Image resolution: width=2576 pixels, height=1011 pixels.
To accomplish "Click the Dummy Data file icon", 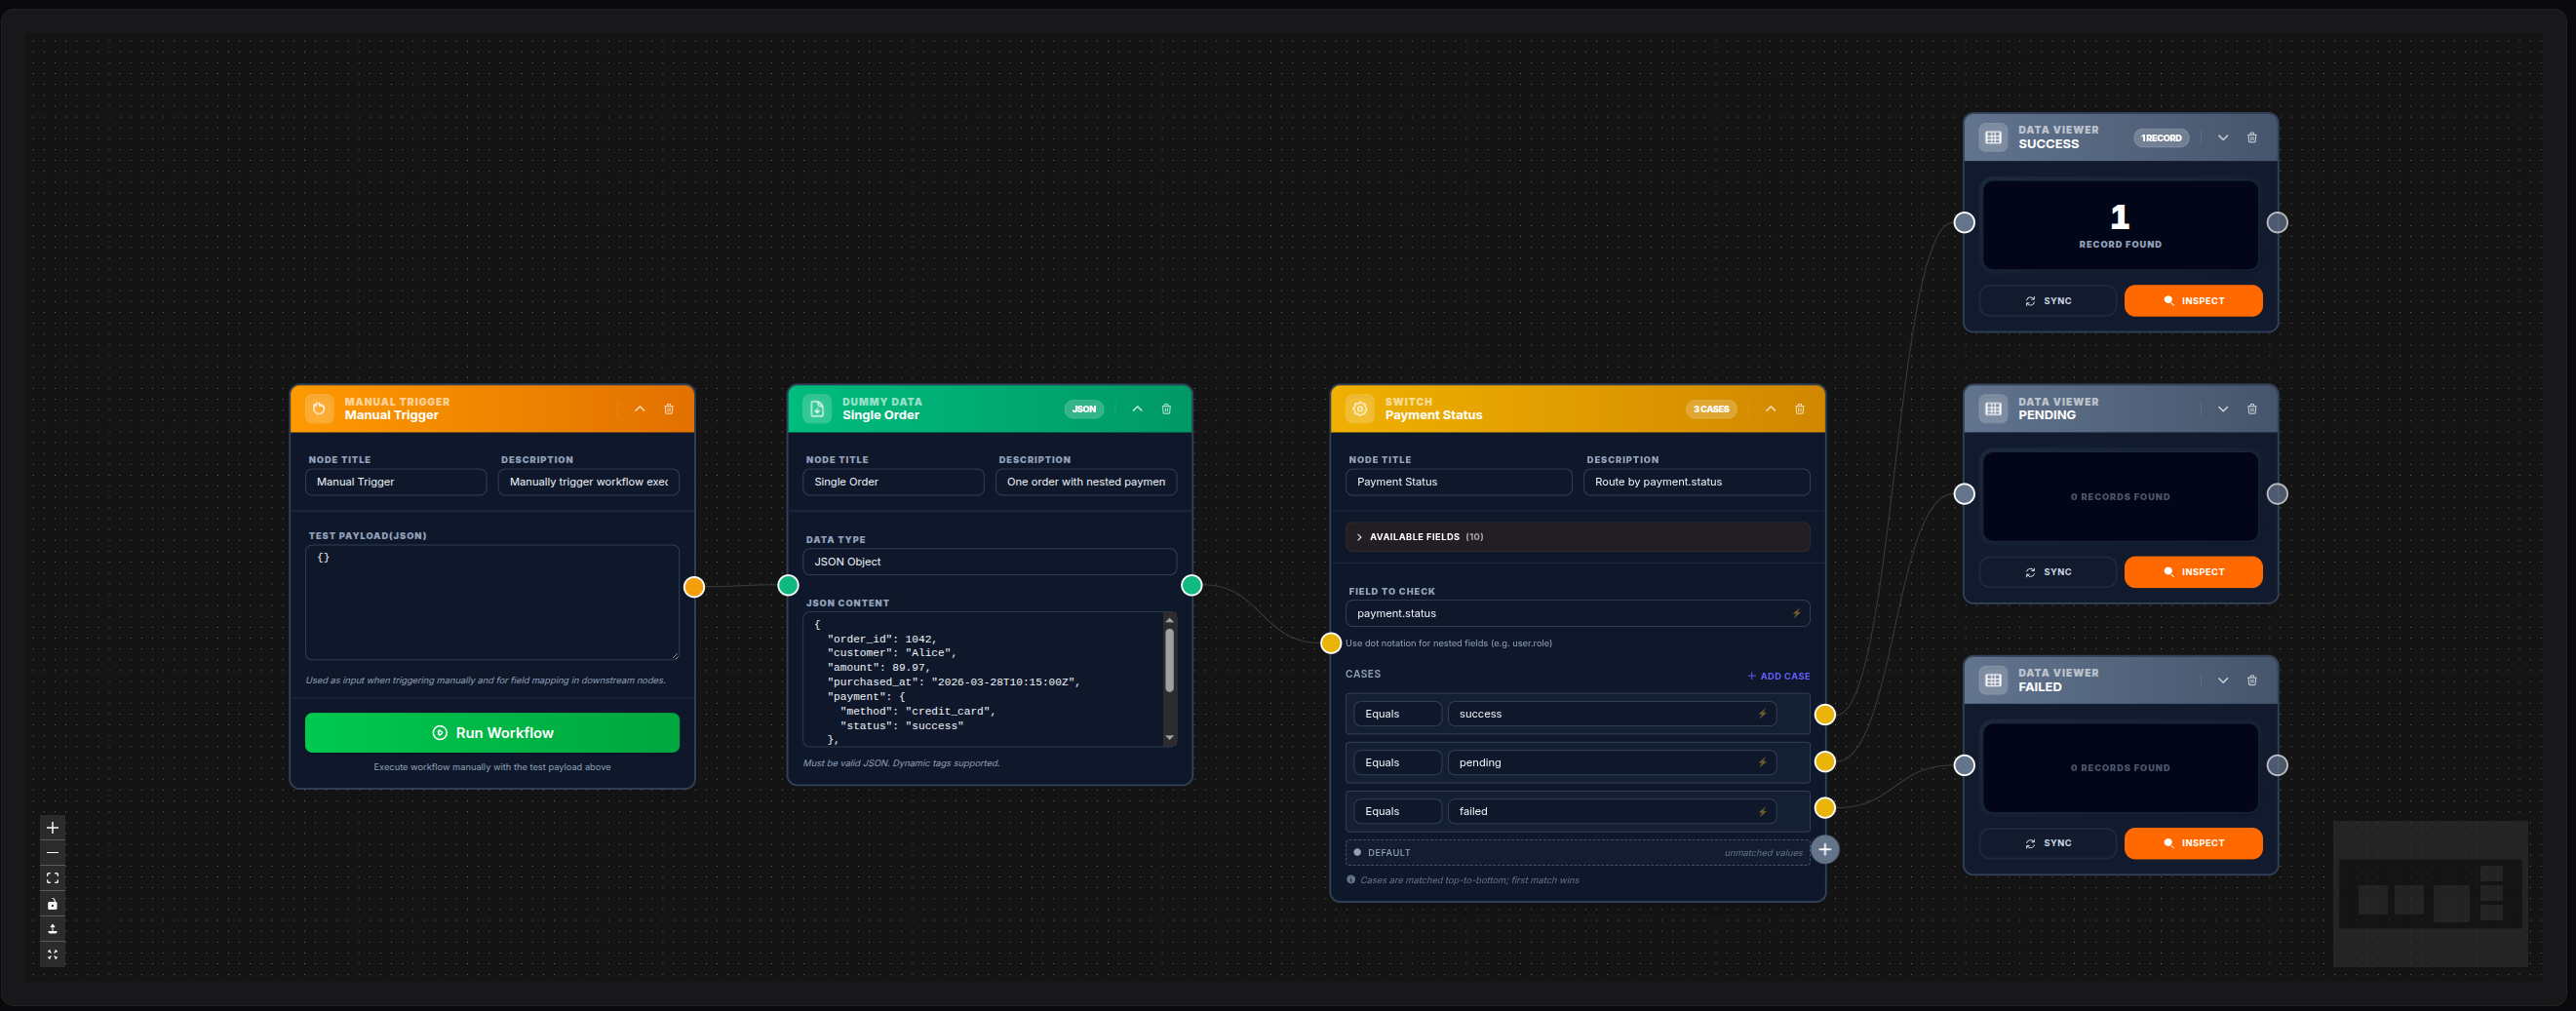I will click(817, 408).
